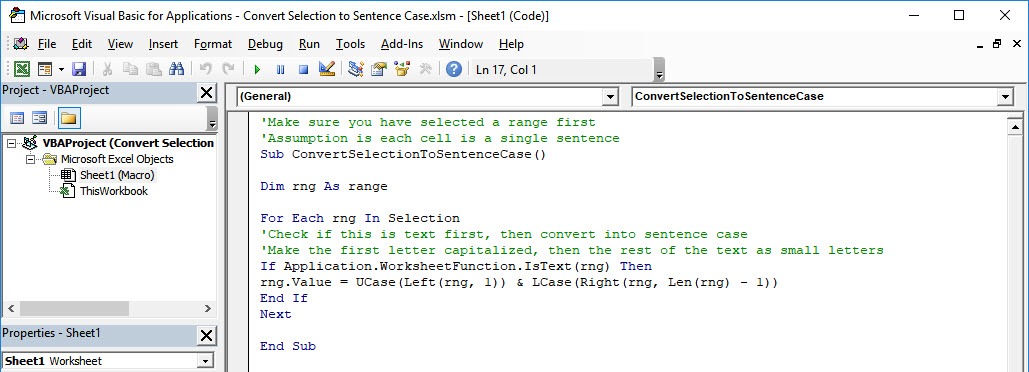1029x372 pixels.
Task: Close the Properties - Sheet1 panel
Action: [206, 336]
